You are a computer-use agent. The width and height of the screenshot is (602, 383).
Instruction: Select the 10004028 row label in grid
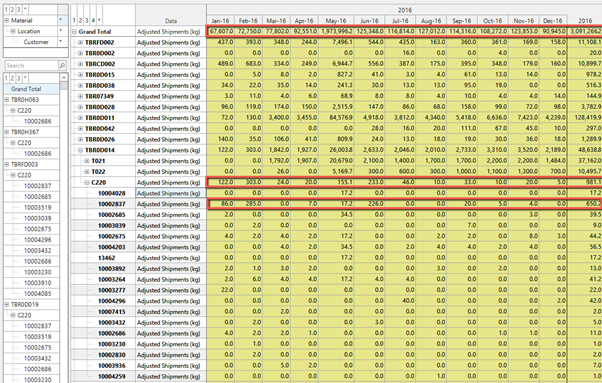(x=111, y=193)
